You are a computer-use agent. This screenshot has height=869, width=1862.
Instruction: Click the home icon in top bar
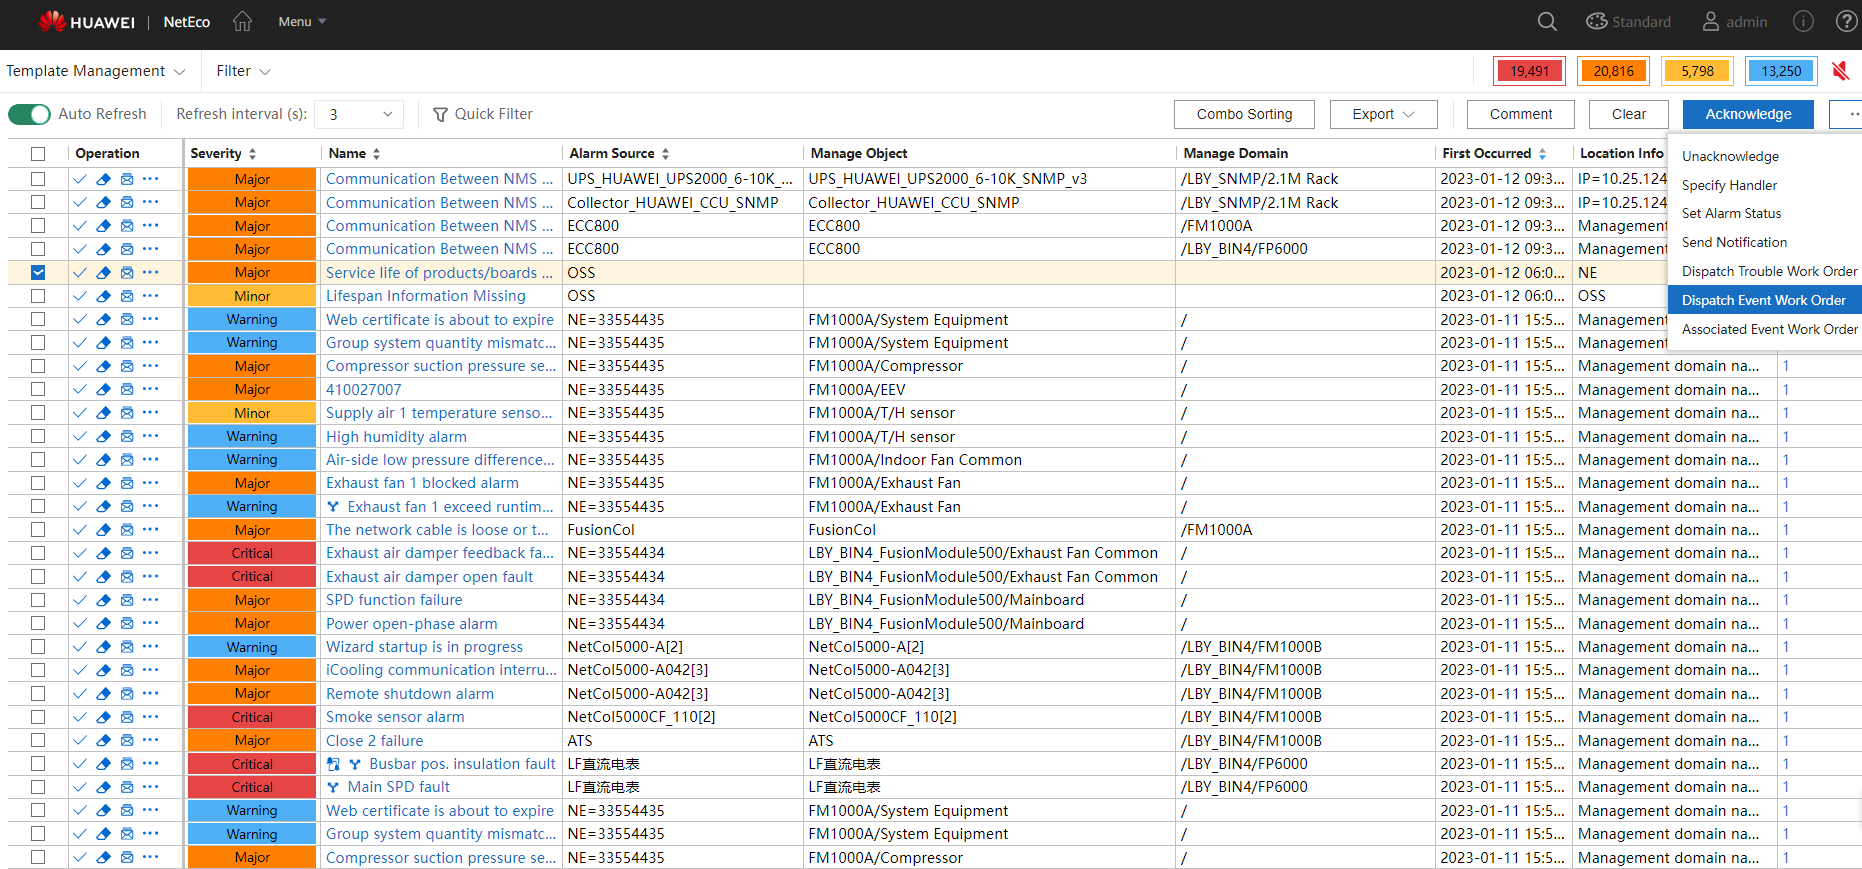(242, 21)
